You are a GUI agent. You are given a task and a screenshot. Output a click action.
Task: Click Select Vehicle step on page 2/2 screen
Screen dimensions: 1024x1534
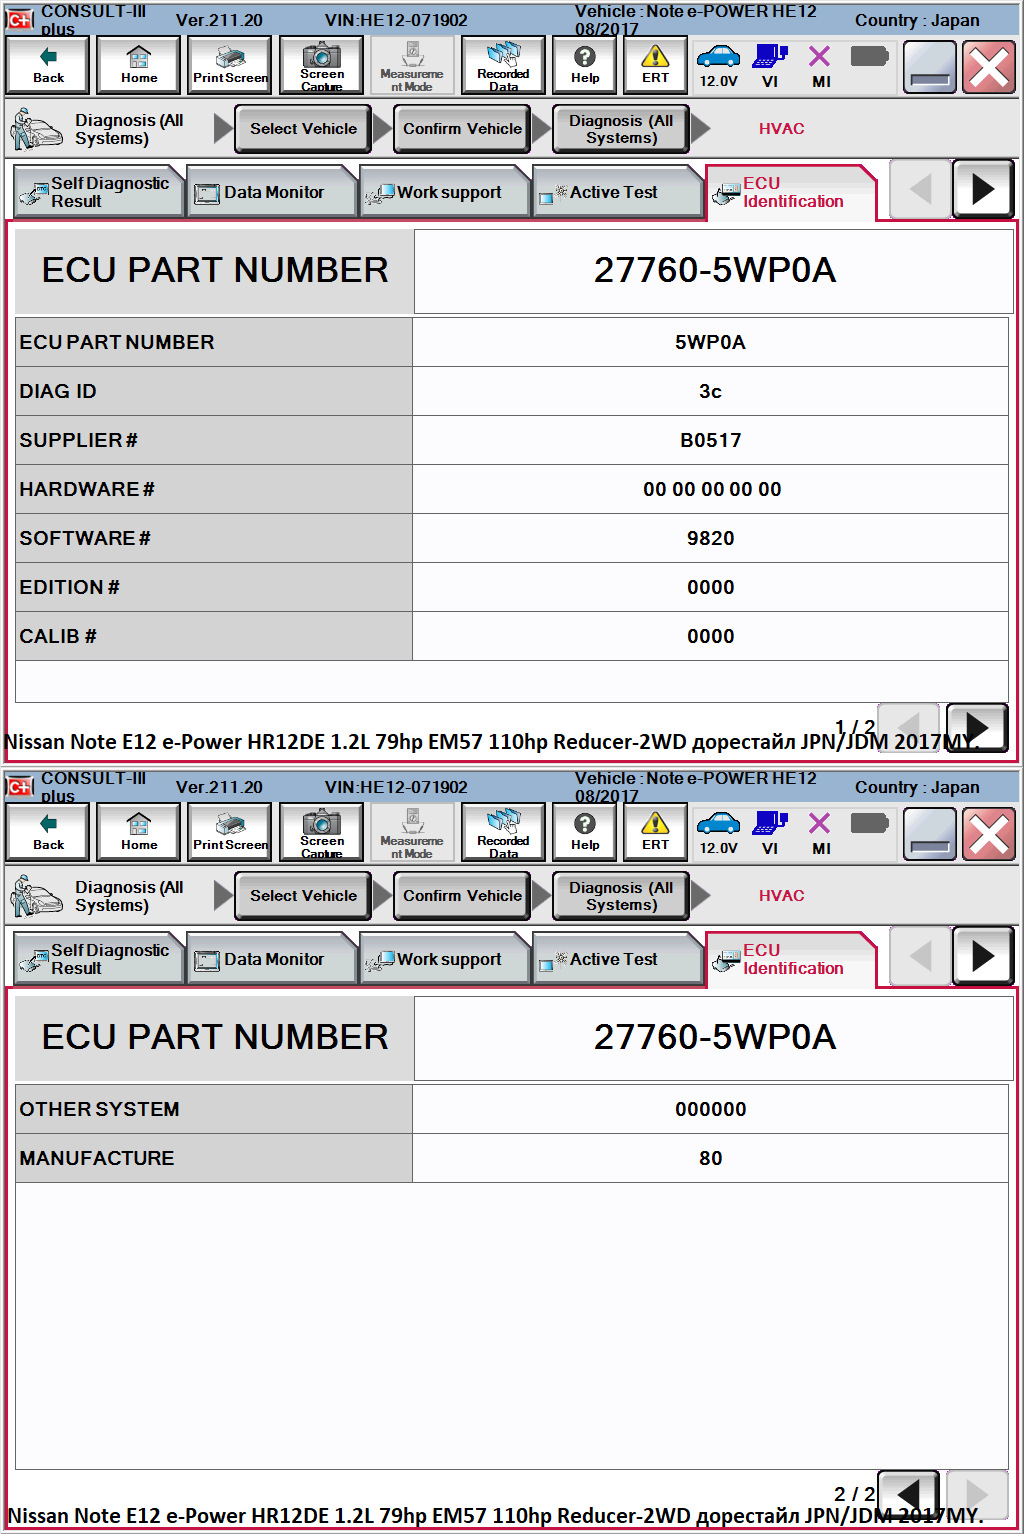303,896
